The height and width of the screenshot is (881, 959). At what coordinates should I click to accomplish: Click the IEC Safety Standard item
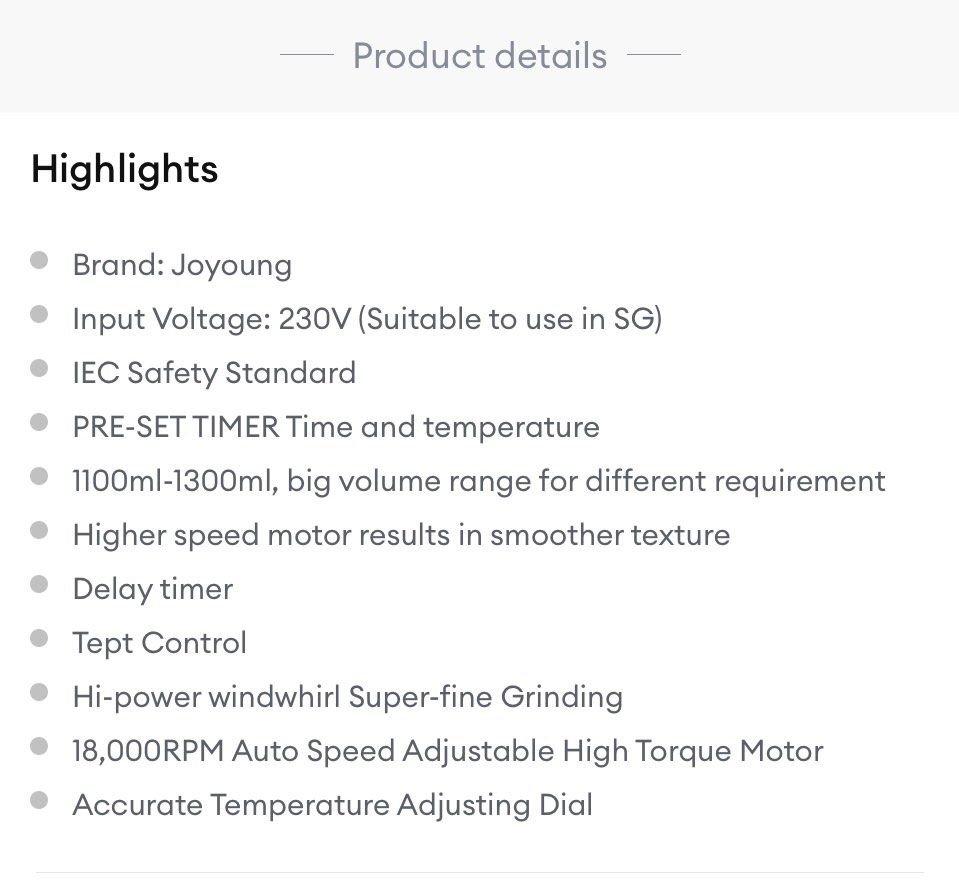point(214,373)
